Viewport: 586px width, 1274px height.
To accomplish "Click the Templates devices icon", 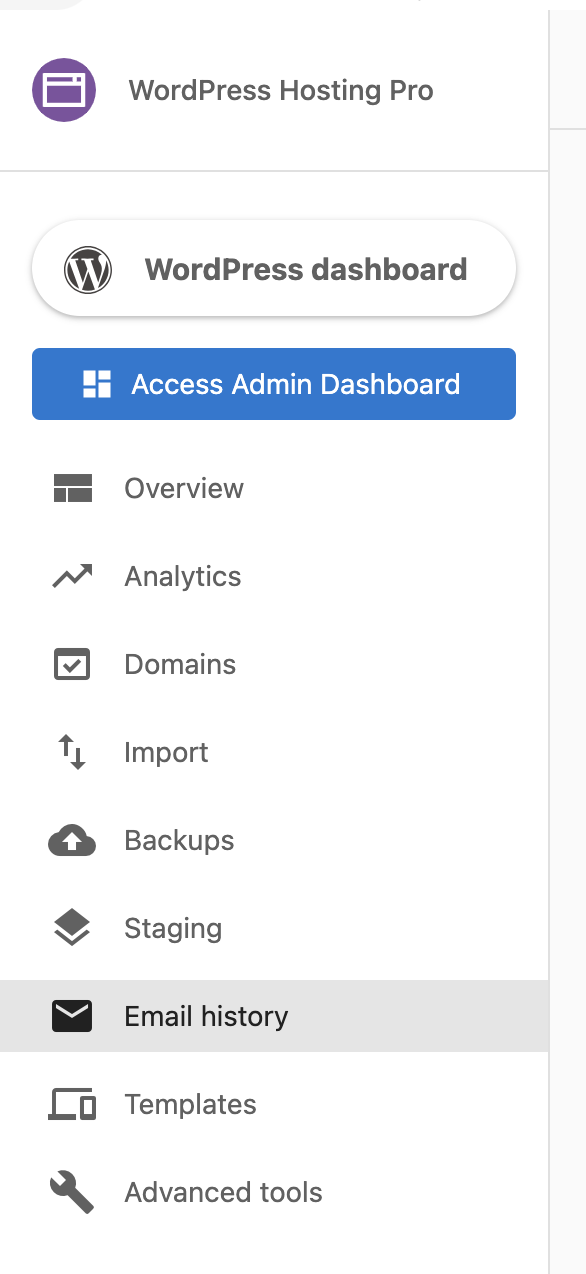I will point(72,1104).
